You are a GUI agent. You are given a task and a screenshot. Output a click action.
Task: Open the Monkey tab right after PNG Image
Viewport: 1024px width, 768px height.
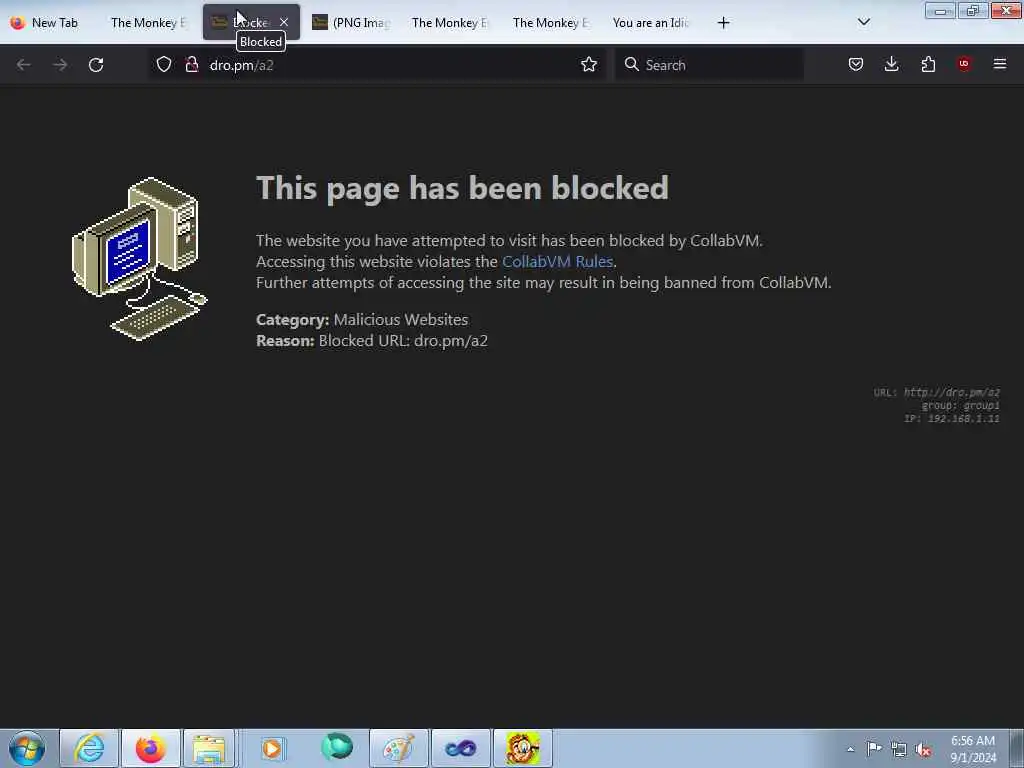450,23
